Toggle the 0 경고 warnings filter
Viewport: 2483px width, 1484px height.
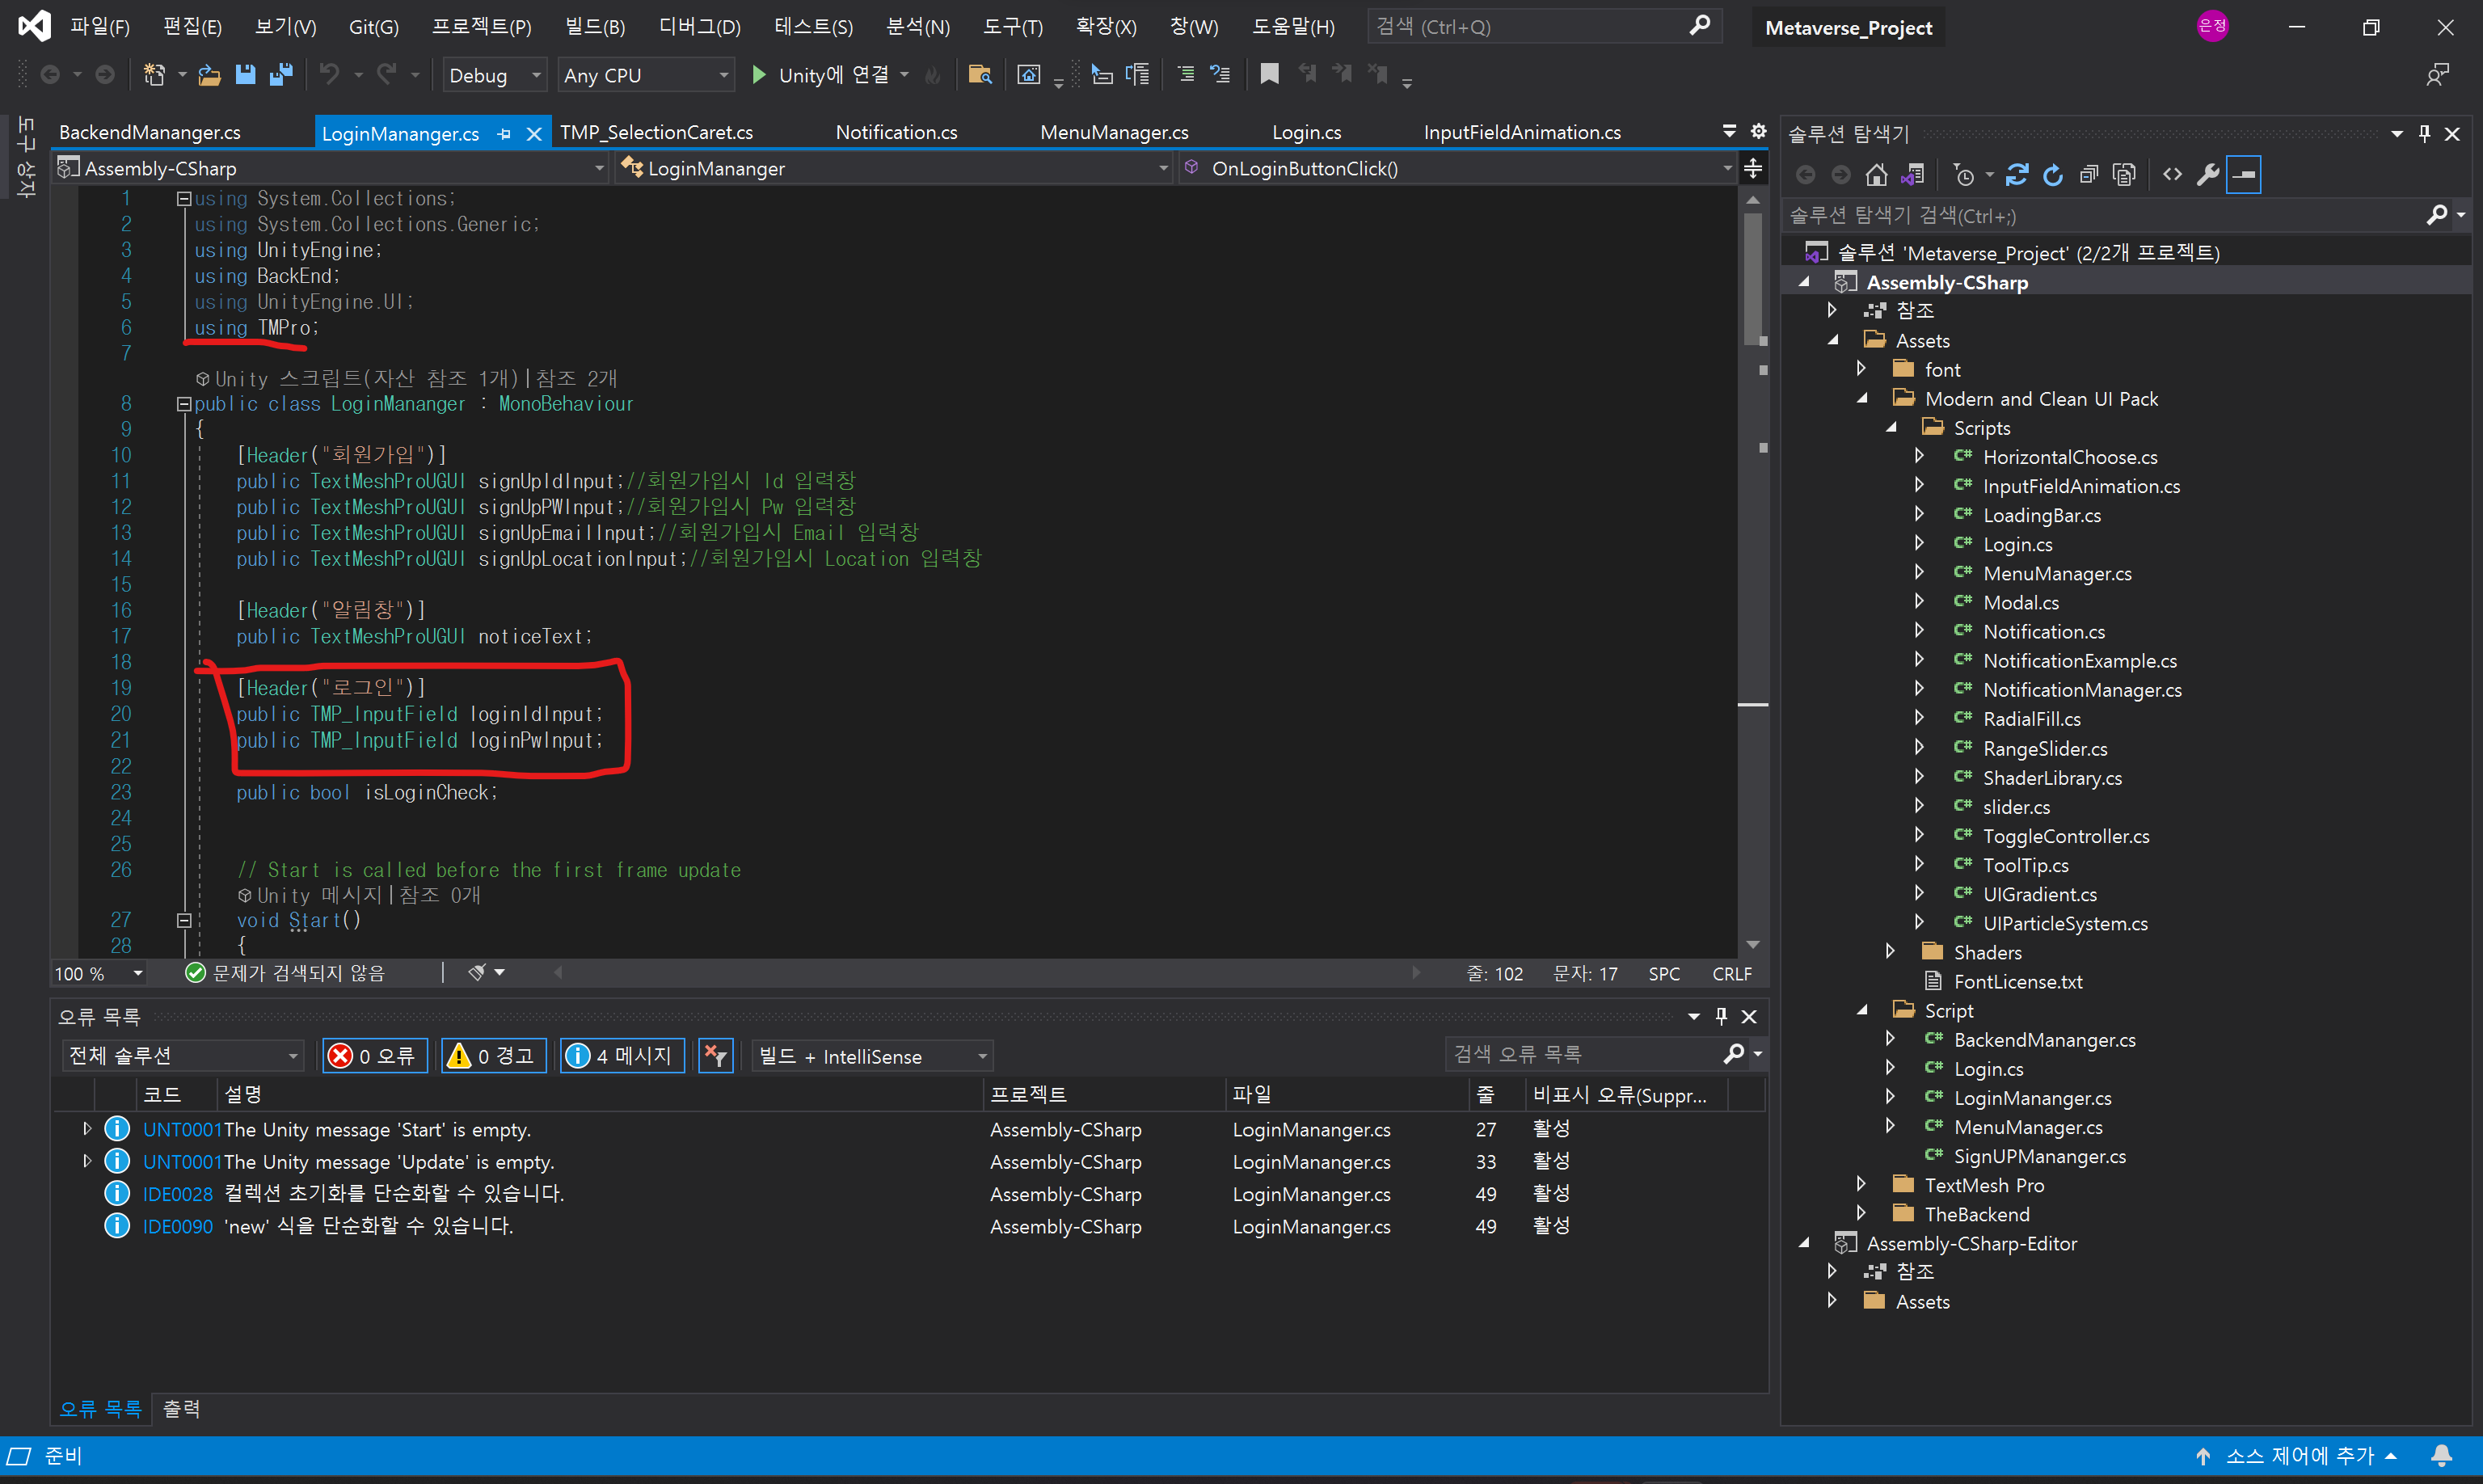point(494,1055)
